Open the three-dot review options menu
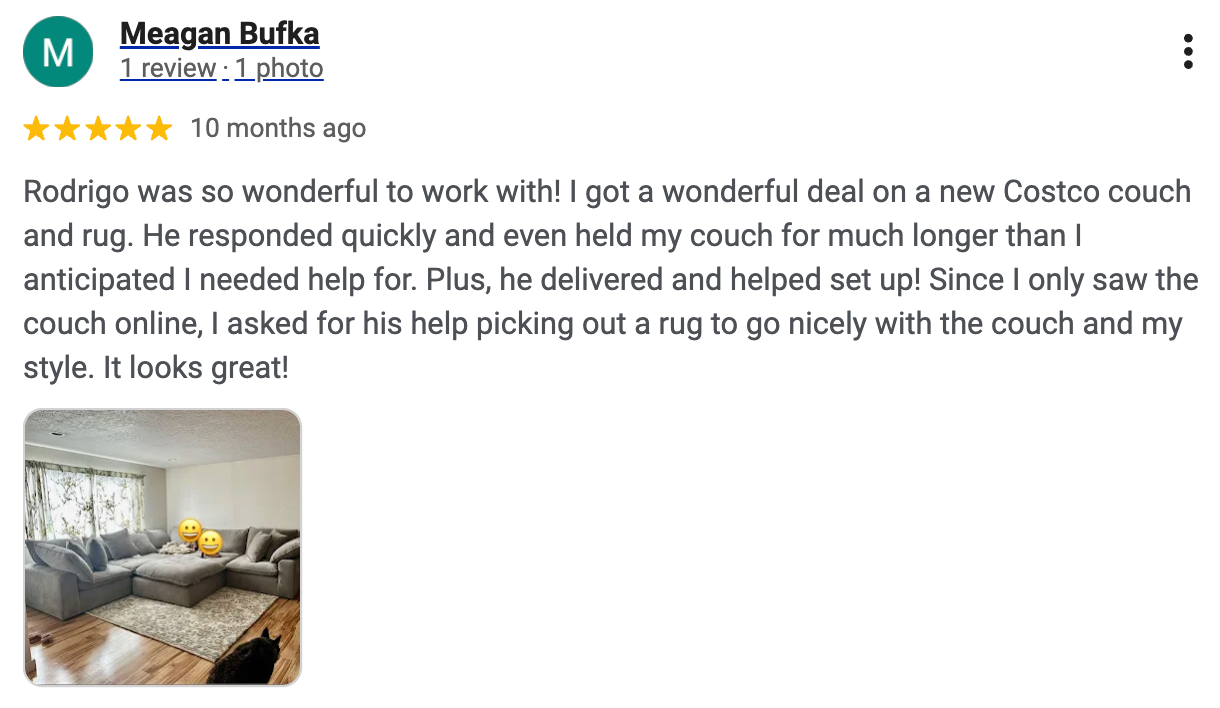 1187,52
